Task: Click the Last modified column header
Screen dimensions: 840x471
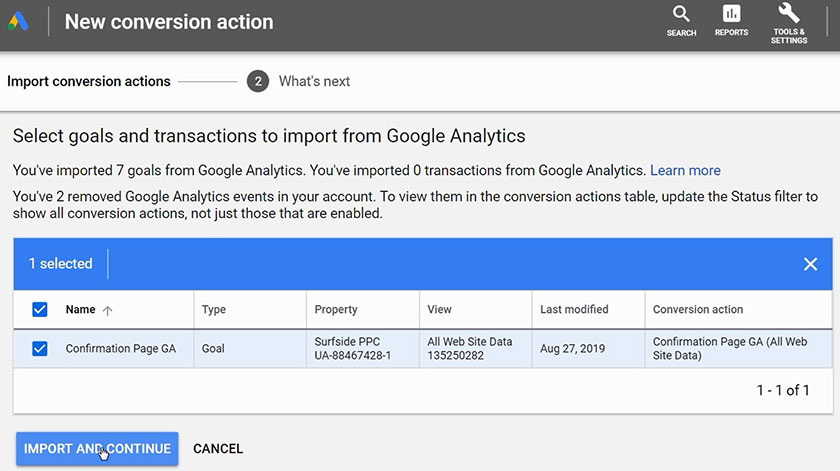Action: click(574, 310)
